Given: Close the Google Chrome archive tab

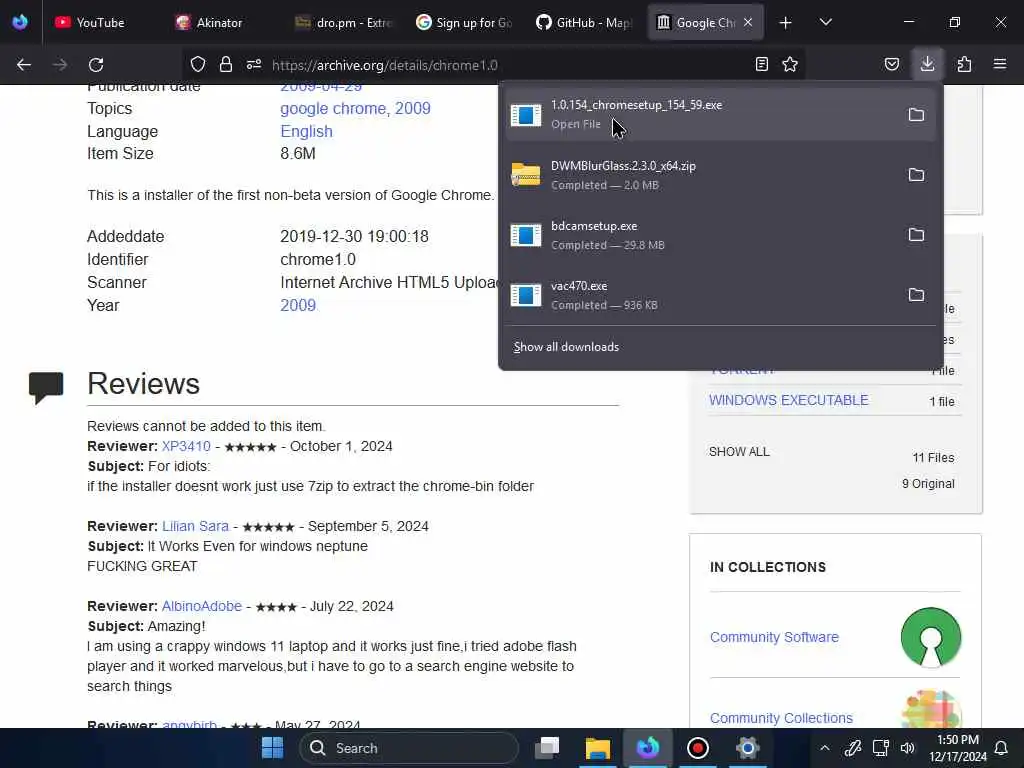Looking at the screenshot, I should pyautogui.click(x=748, y=22).
